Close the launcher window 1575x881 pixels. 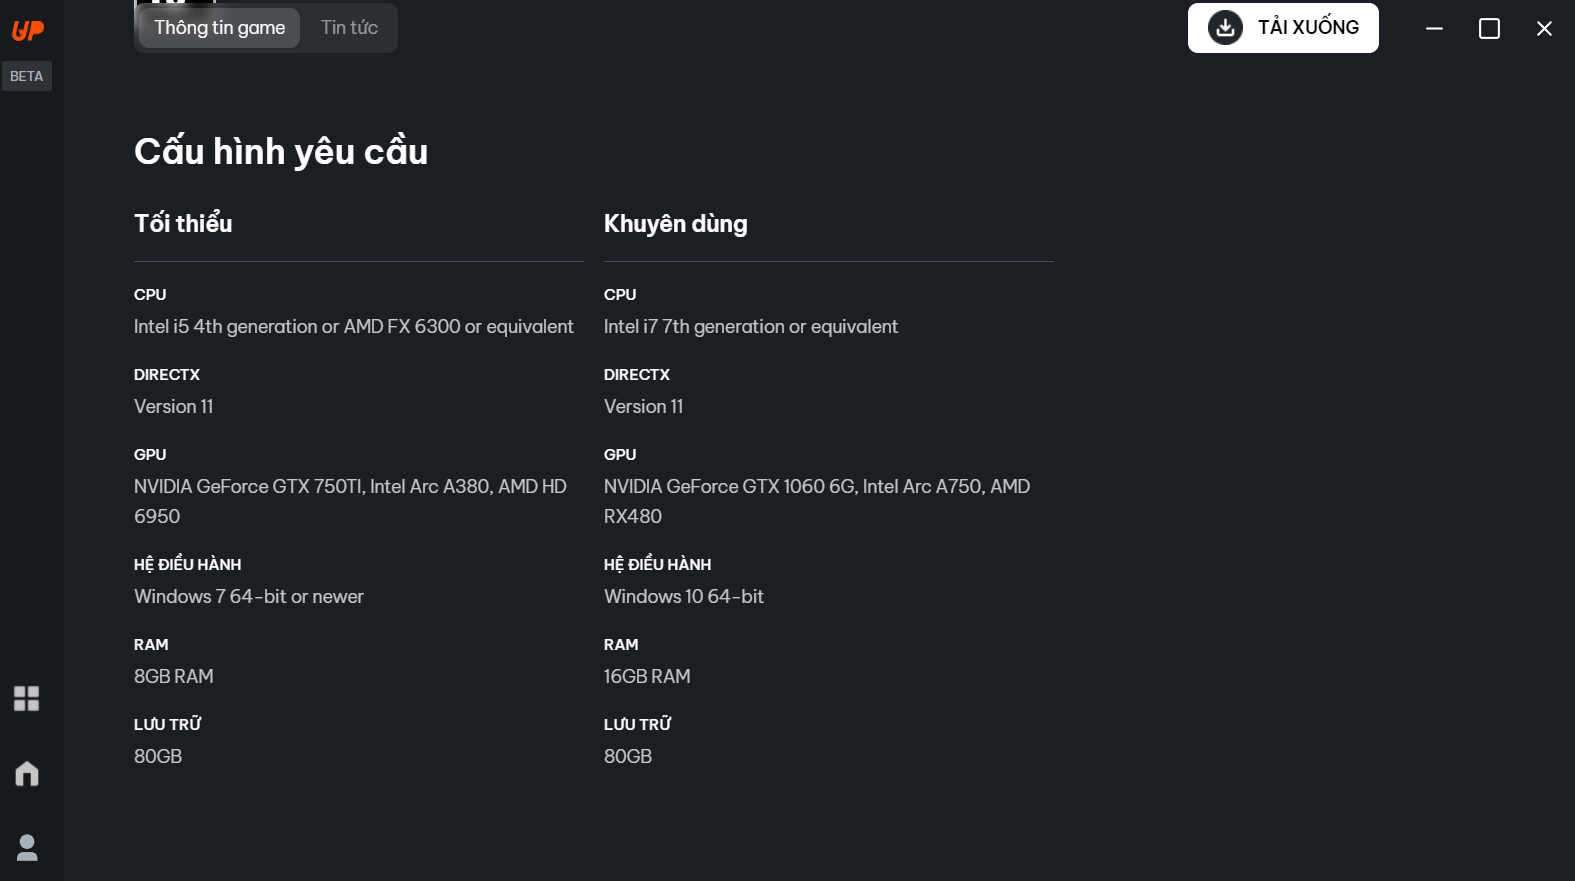click(x=1544, y=28)
